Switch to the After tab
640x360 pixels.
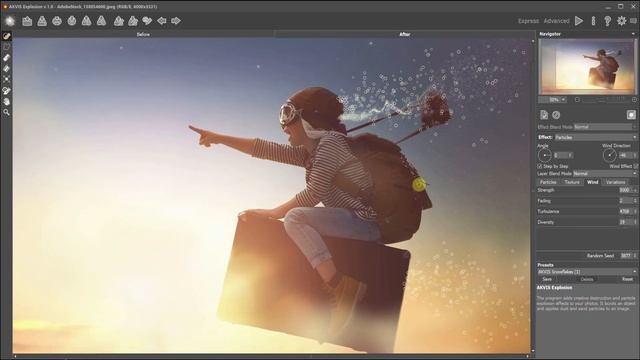click(x=404, y=35)
